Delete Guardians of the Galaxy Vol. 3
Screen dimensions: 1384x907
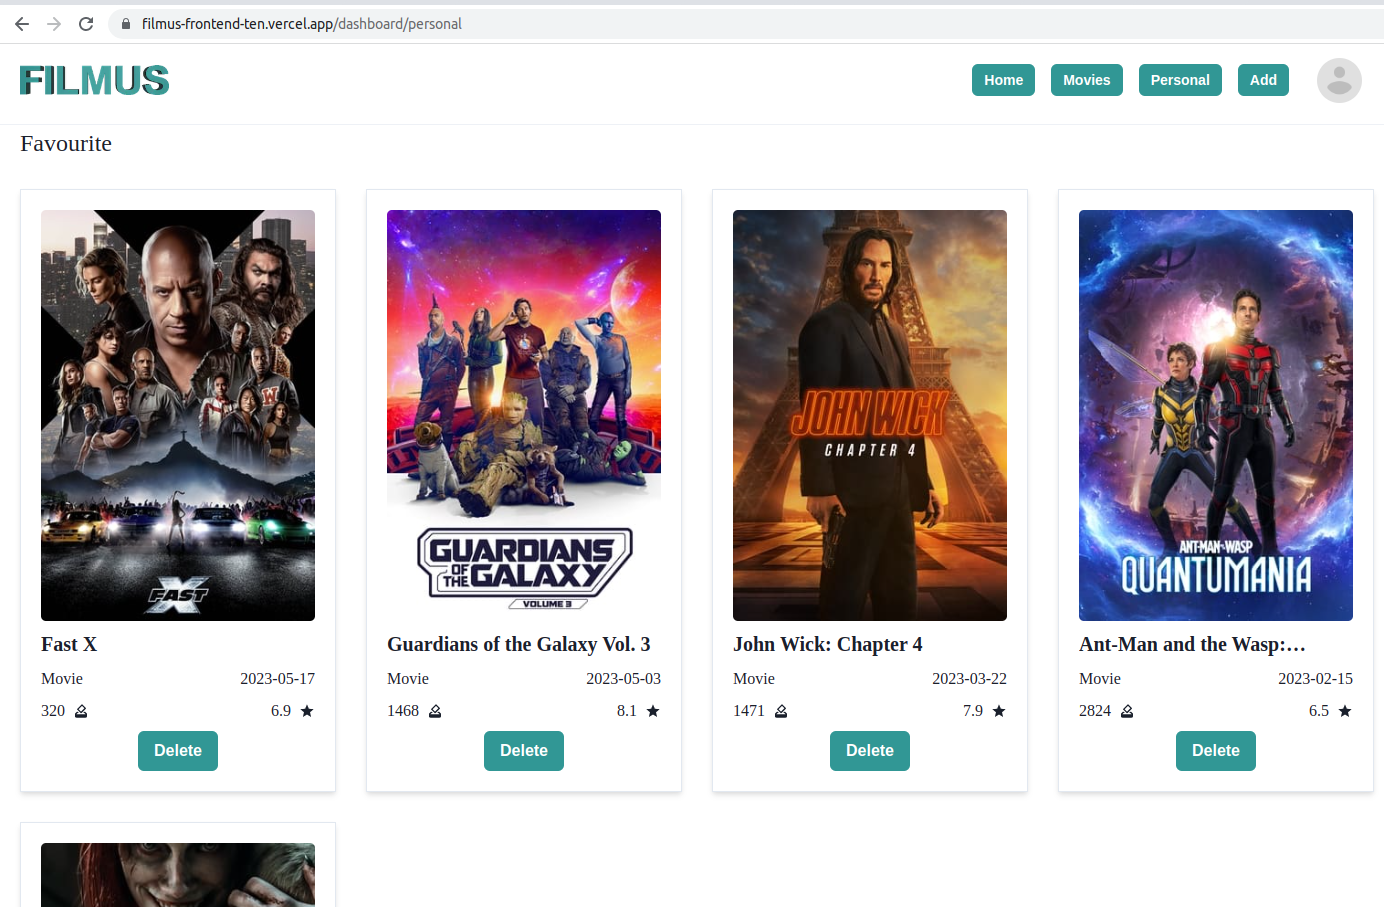click(x=524, y=751)
